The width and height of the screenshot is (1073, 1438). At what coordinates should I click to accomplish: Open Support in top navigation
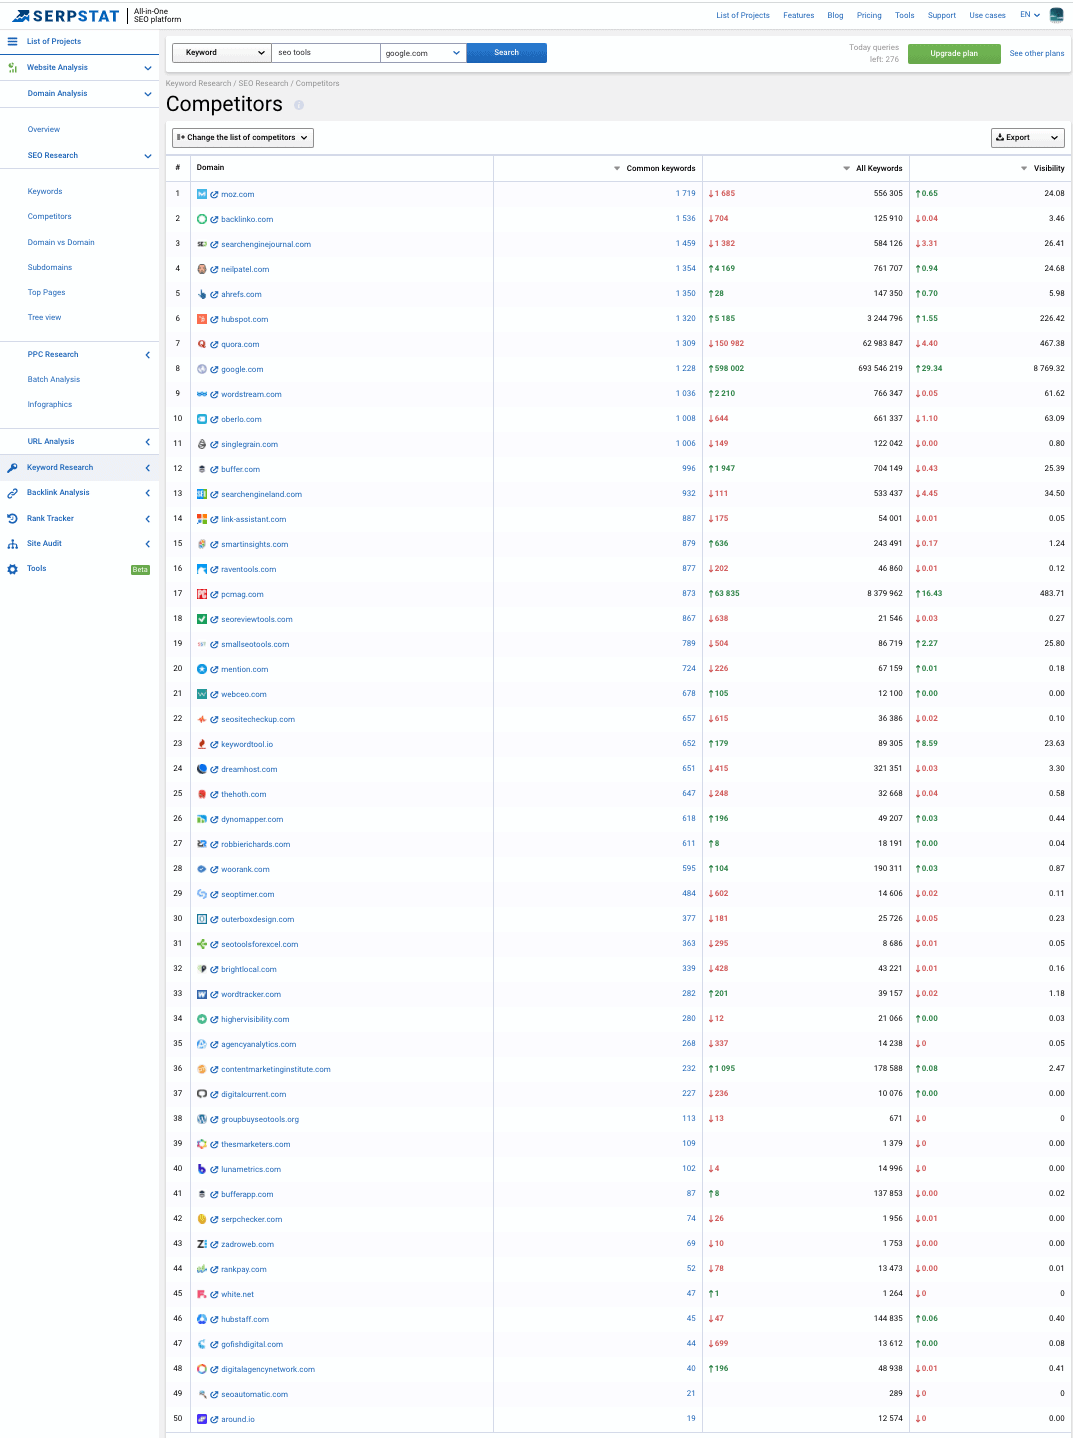pyautogui.click(x=941, y=15)
